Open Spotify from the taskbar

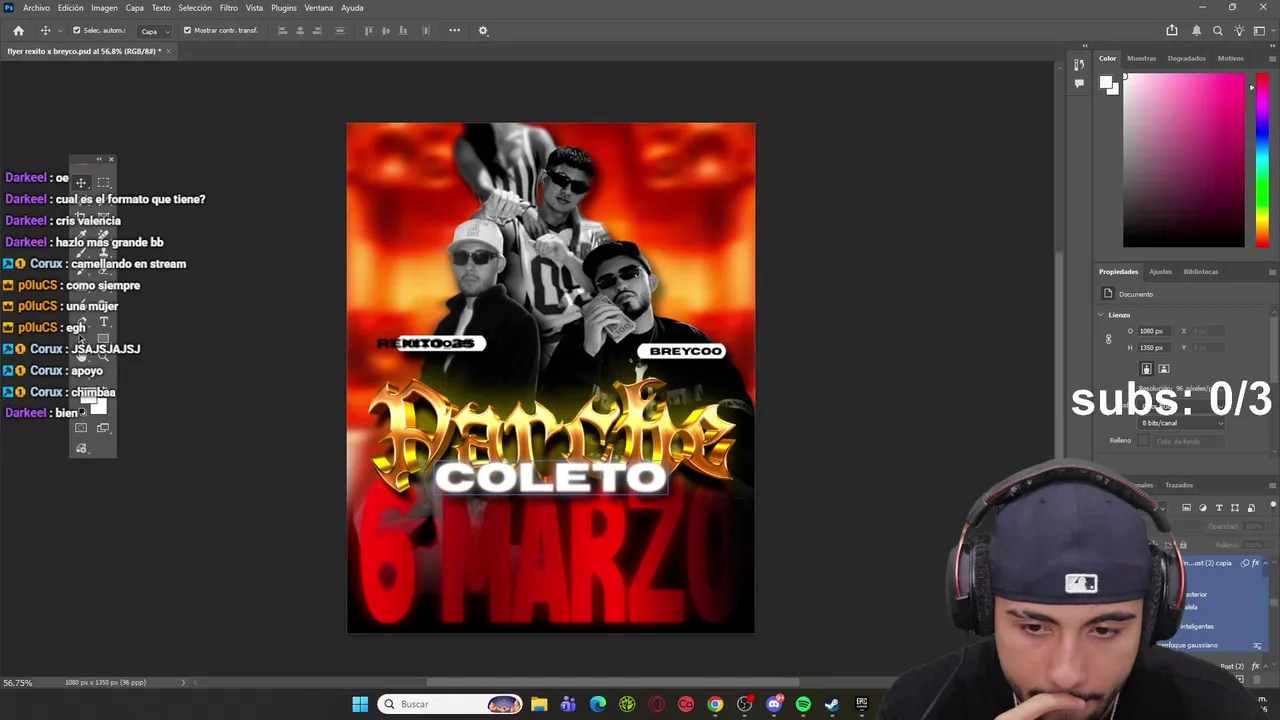pos(803,704)
